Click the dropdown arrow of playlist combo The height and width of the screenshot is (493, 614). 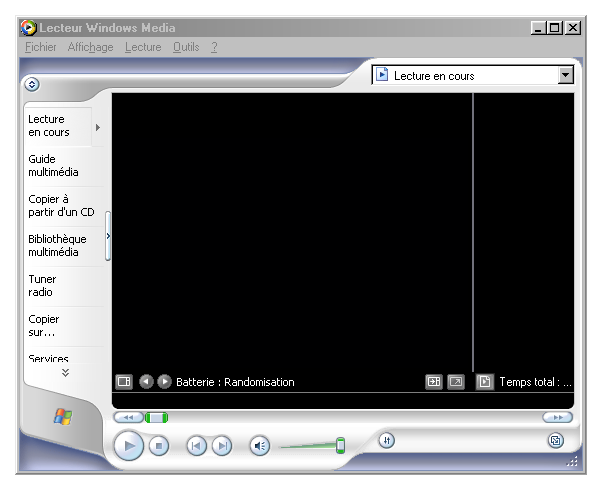point(565,75)
